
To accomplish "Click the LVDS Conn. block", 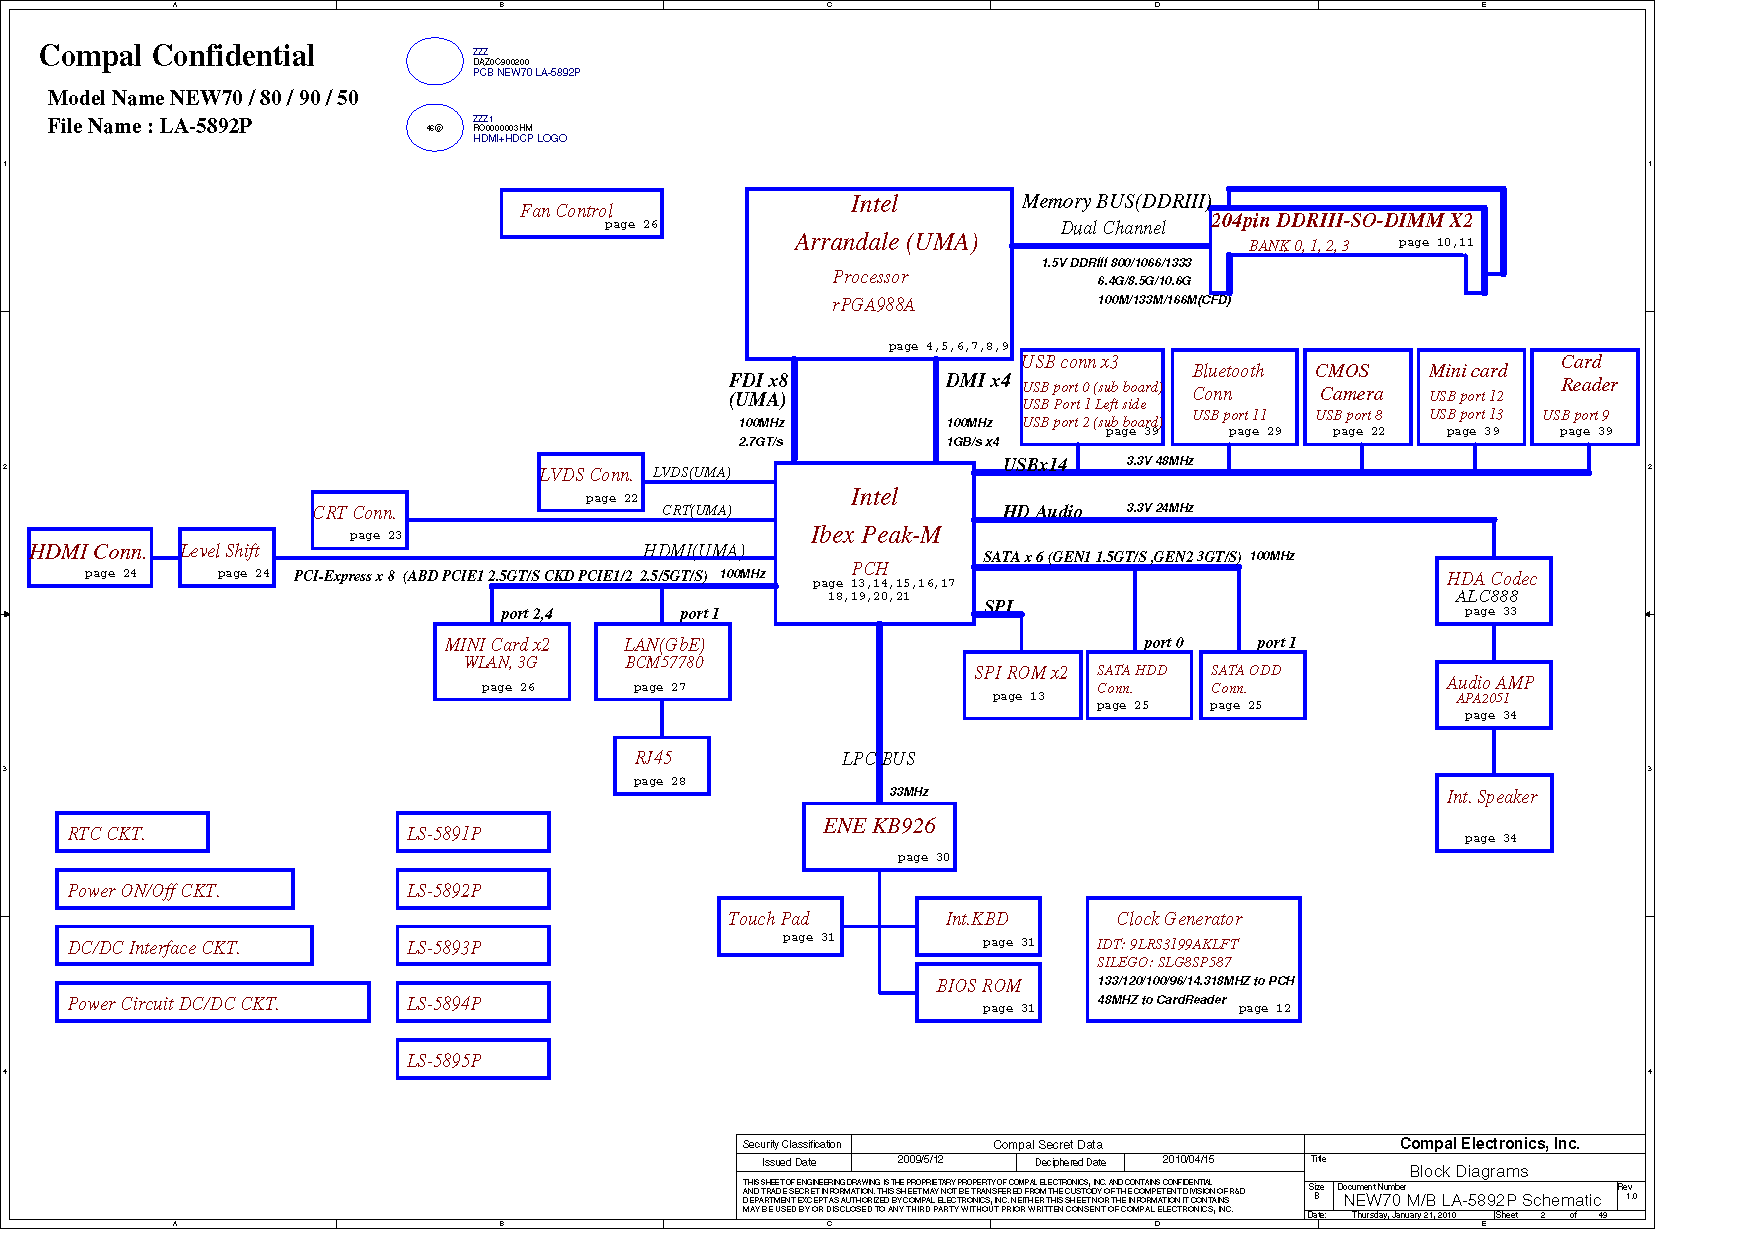I will click(590, 482).
